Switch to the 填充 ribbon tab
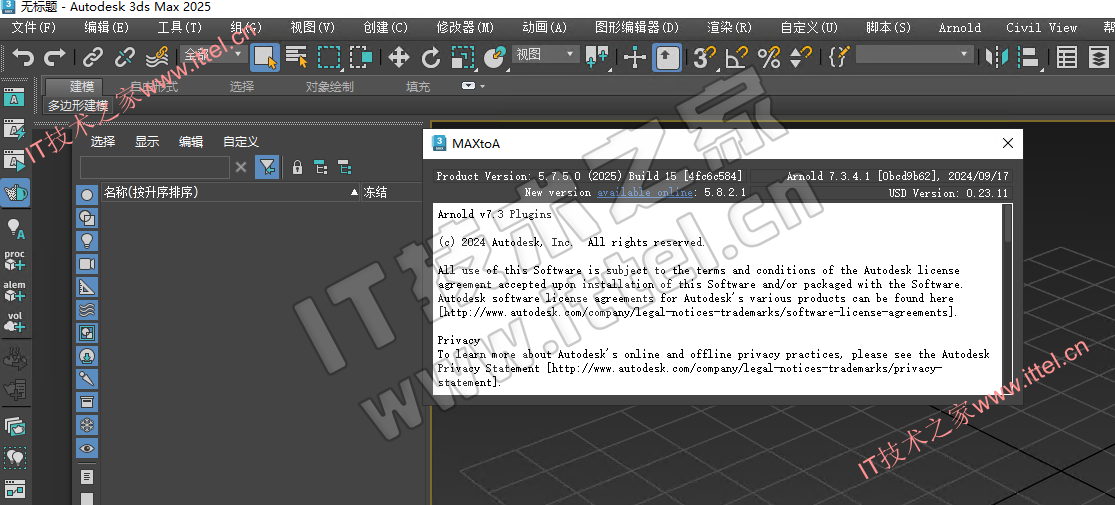 [x=418, y=87]
